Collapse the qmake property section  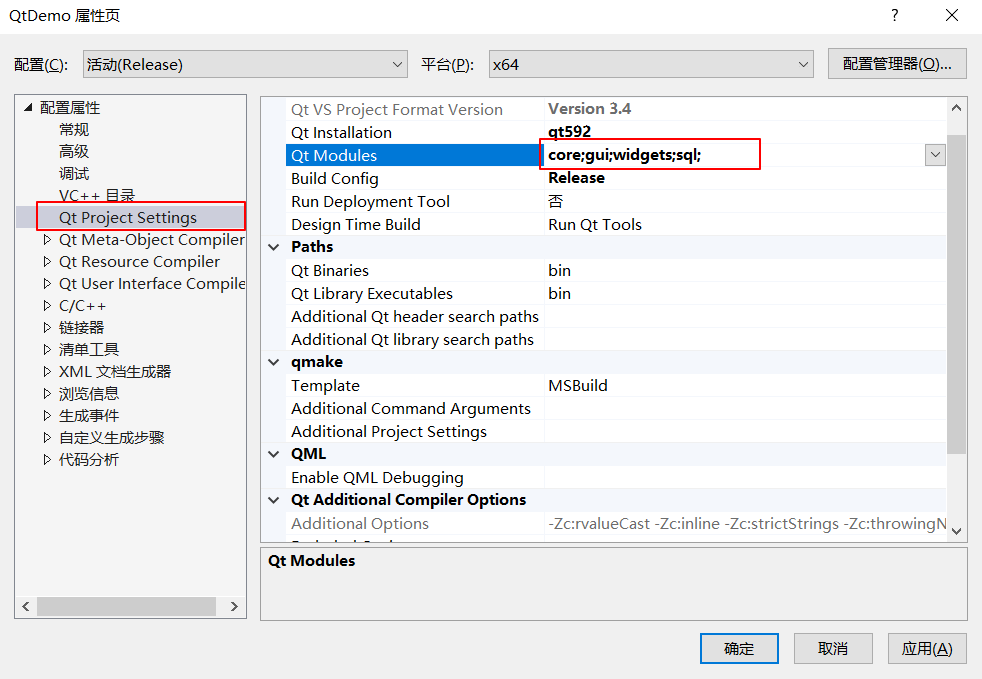point(274,362)
